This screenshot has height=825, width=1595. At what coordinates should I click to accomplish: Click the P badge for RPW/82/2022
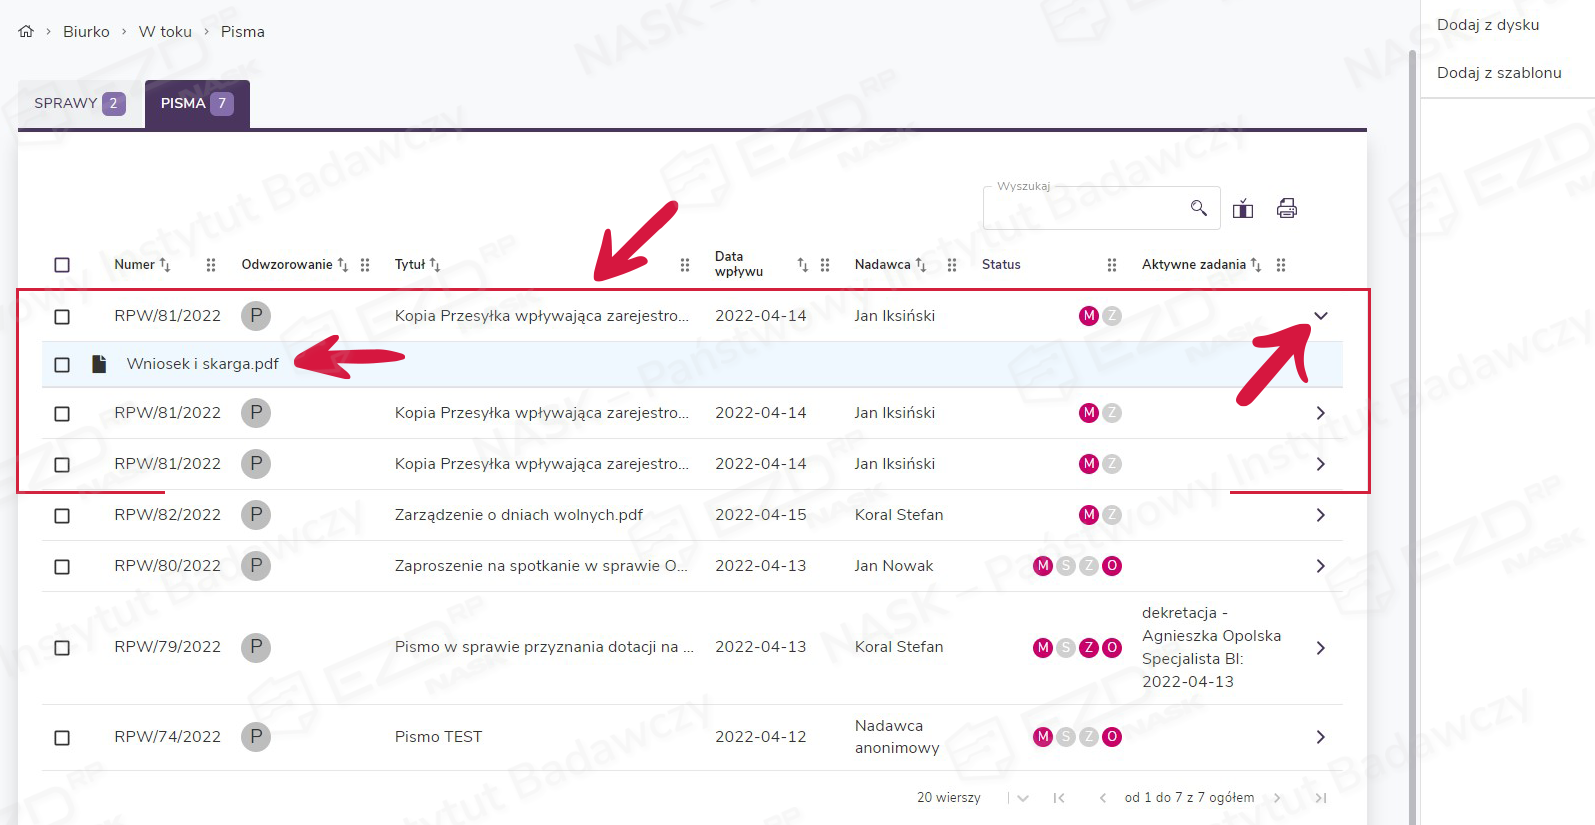pyautogui.click(x=256, y=515)
